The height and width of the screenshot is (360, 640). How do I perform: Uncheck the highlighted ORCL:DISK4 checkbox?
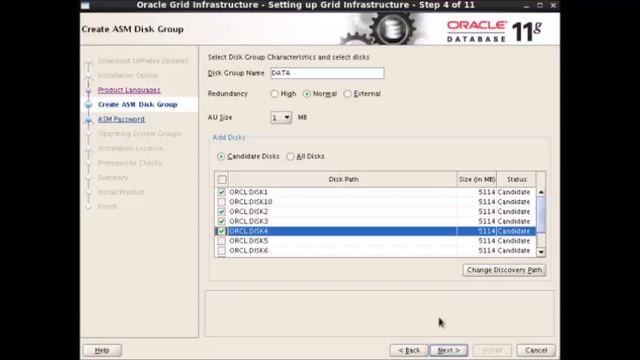[x=222, y=231]
